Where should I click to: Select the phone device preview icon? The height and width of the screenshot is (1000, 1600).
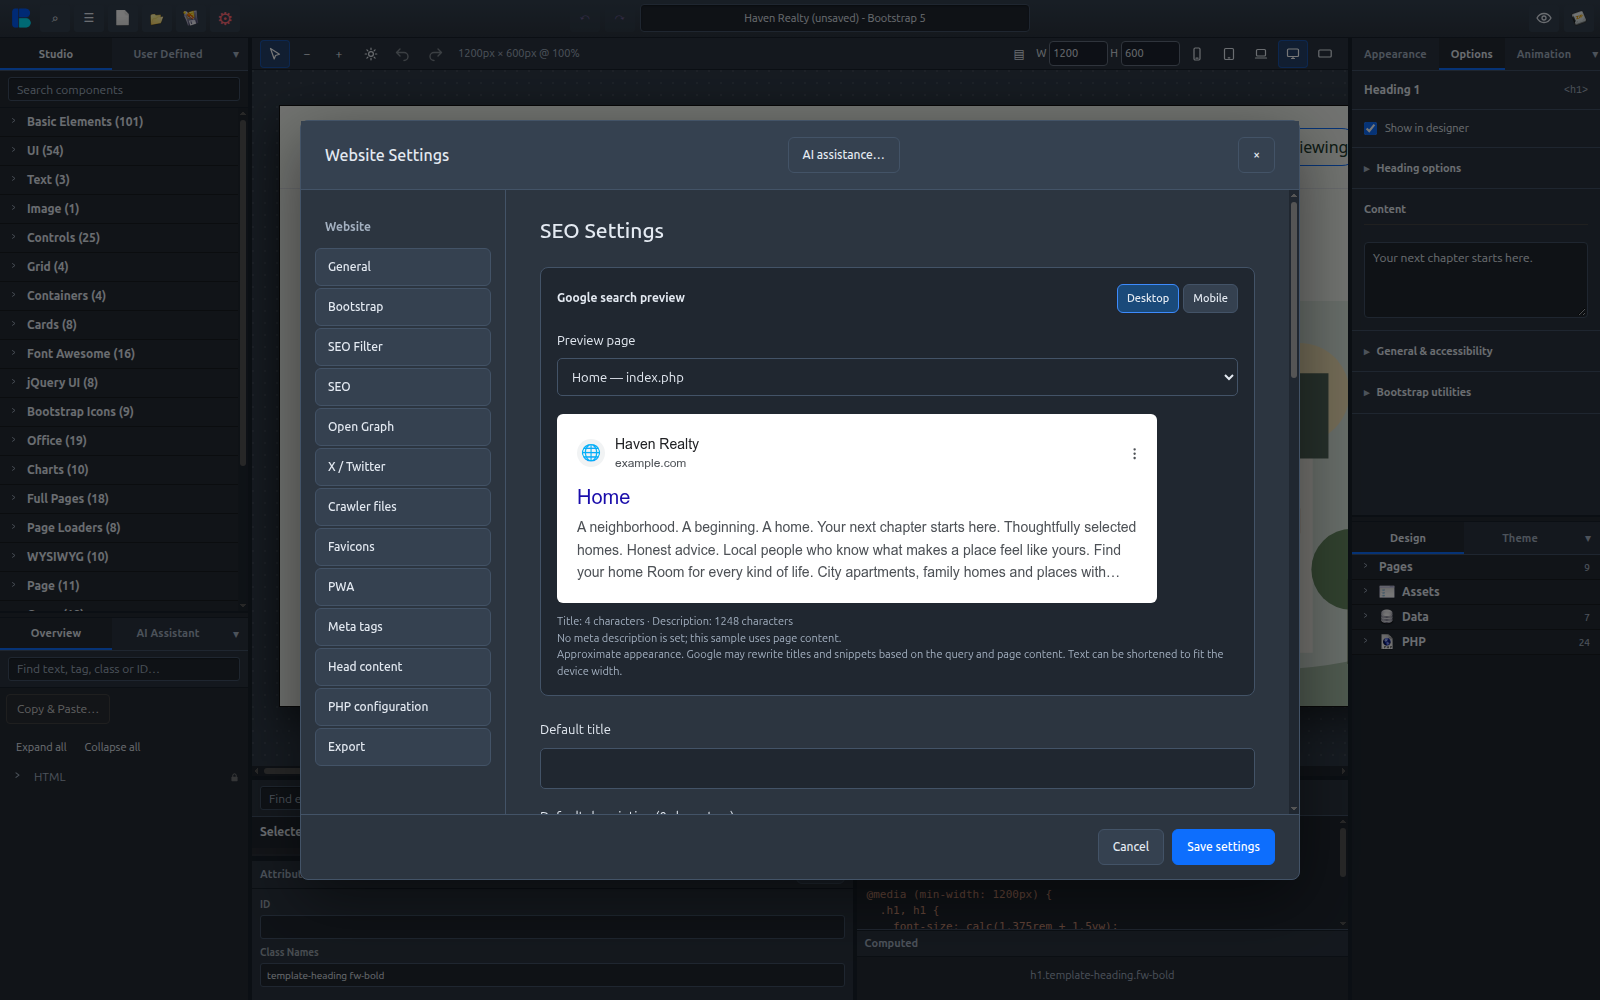click(1197, 54)
